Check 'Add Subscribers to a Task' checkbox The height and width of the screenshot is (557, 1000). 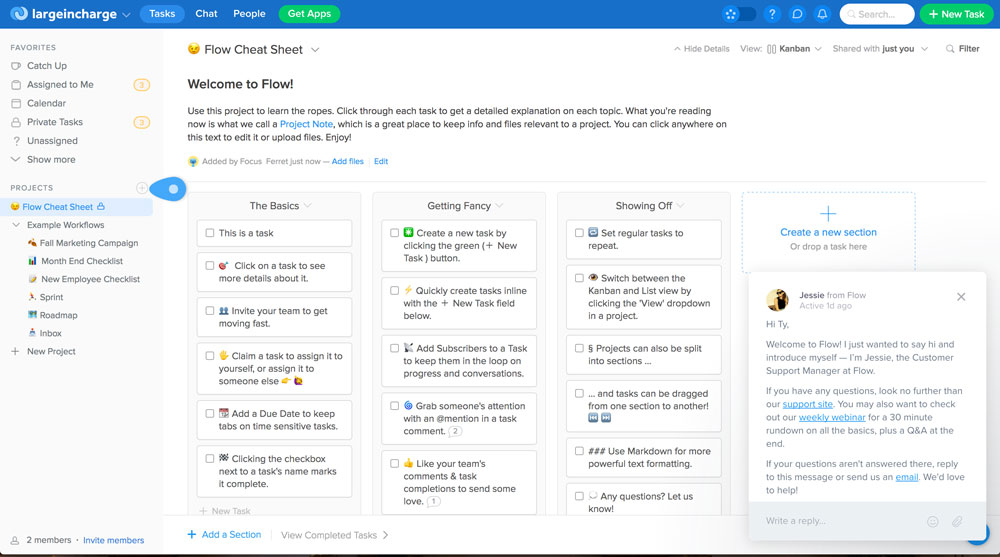395,348
